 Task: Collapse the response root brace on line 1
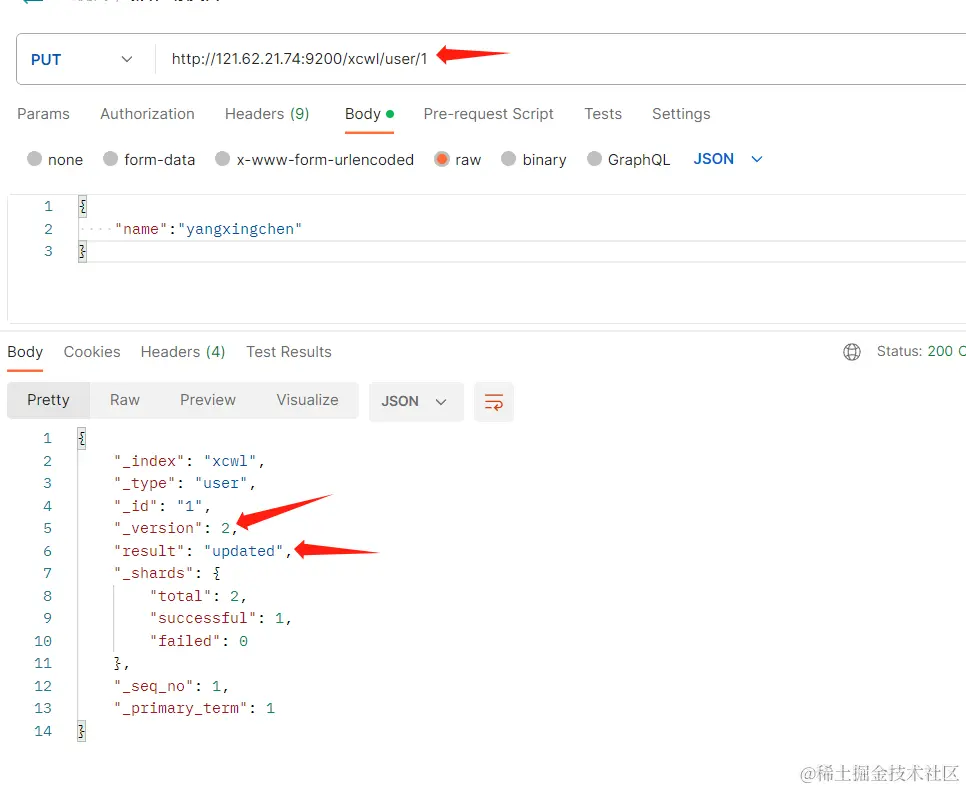(82, 439)
